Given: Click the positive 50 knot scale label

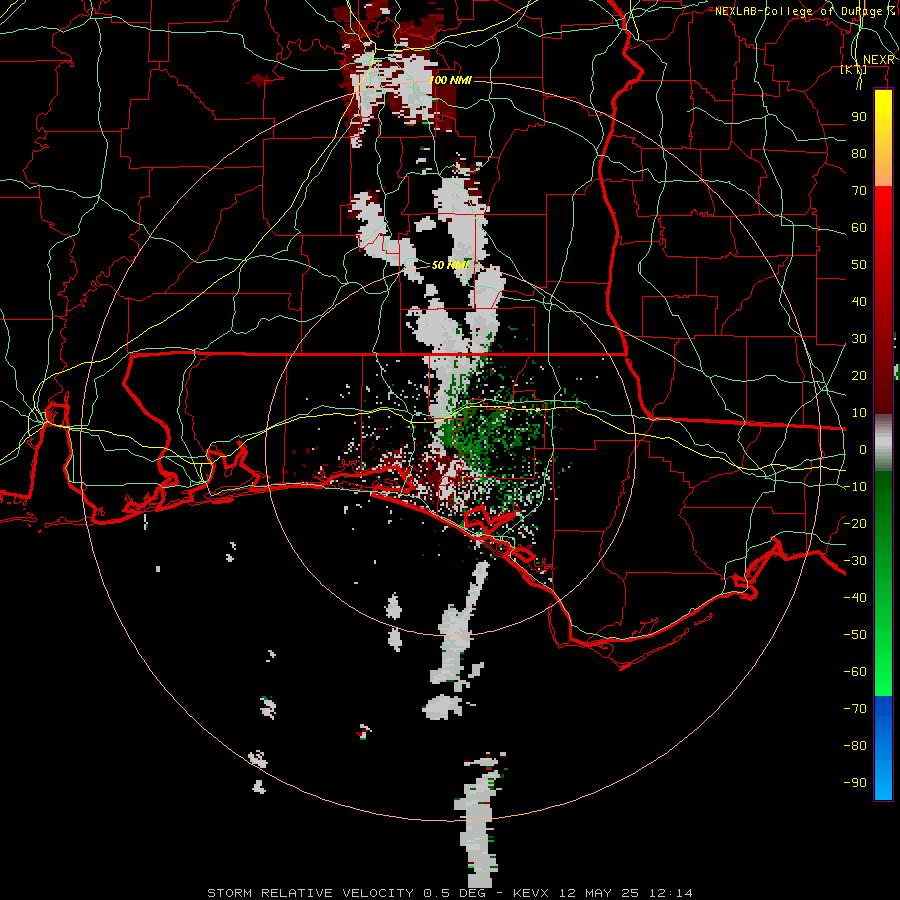Looking at the screenshot, I should pos(859,265).
